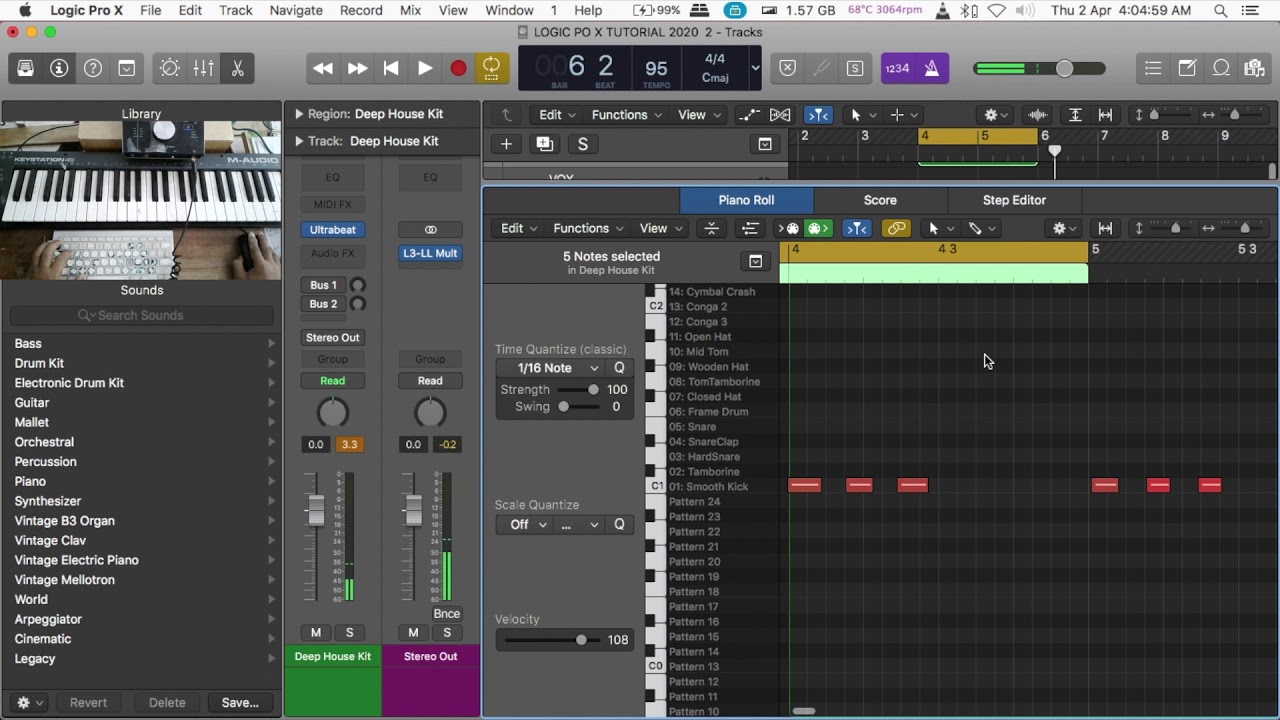The height and width of the screenshot is (720, 1280).
Task: Toggle the Editors scissors button
Action: tap(237, 68)
